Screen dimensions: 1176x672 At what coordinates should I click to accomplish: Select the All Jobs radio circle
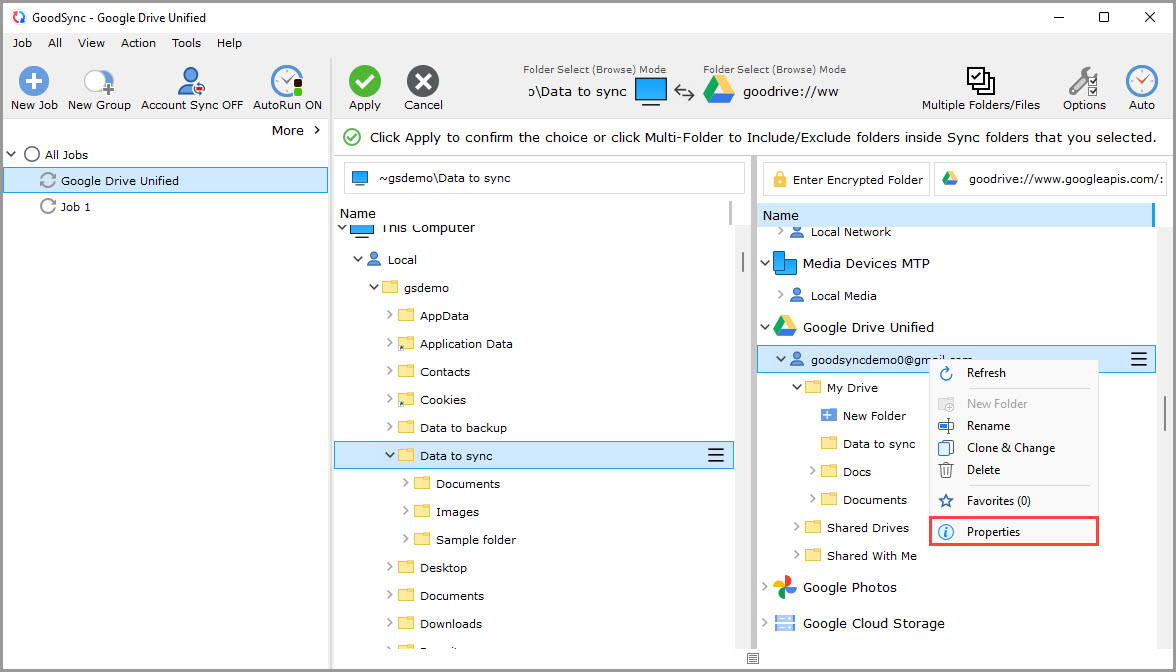[x=32, y=154]
